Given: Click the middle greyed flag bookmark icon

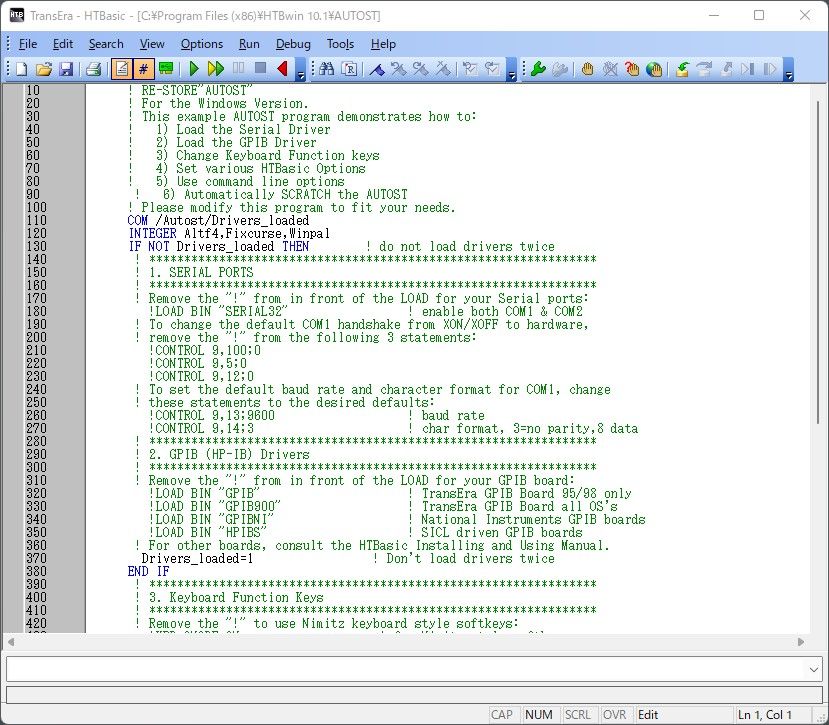Looking at the screenshot, I should tap(421, 69).
